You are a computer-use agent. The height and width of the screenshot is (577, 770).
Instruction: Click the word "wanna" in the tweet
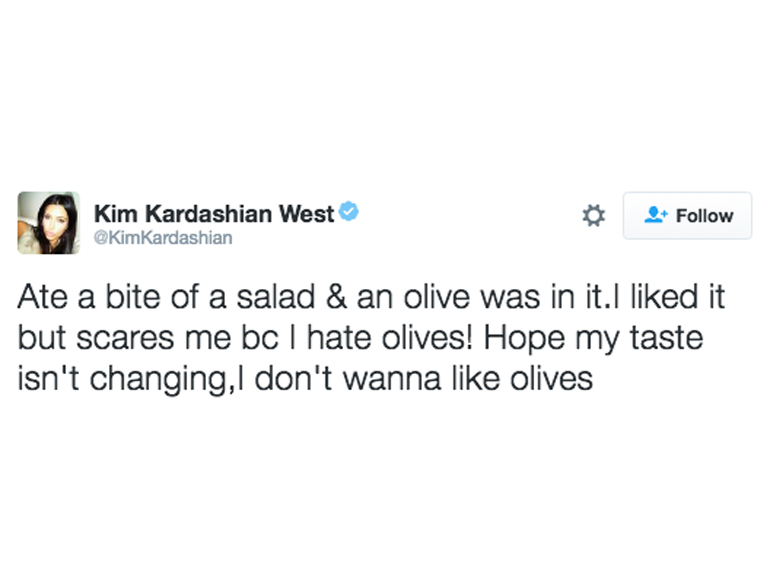[395, 380]
